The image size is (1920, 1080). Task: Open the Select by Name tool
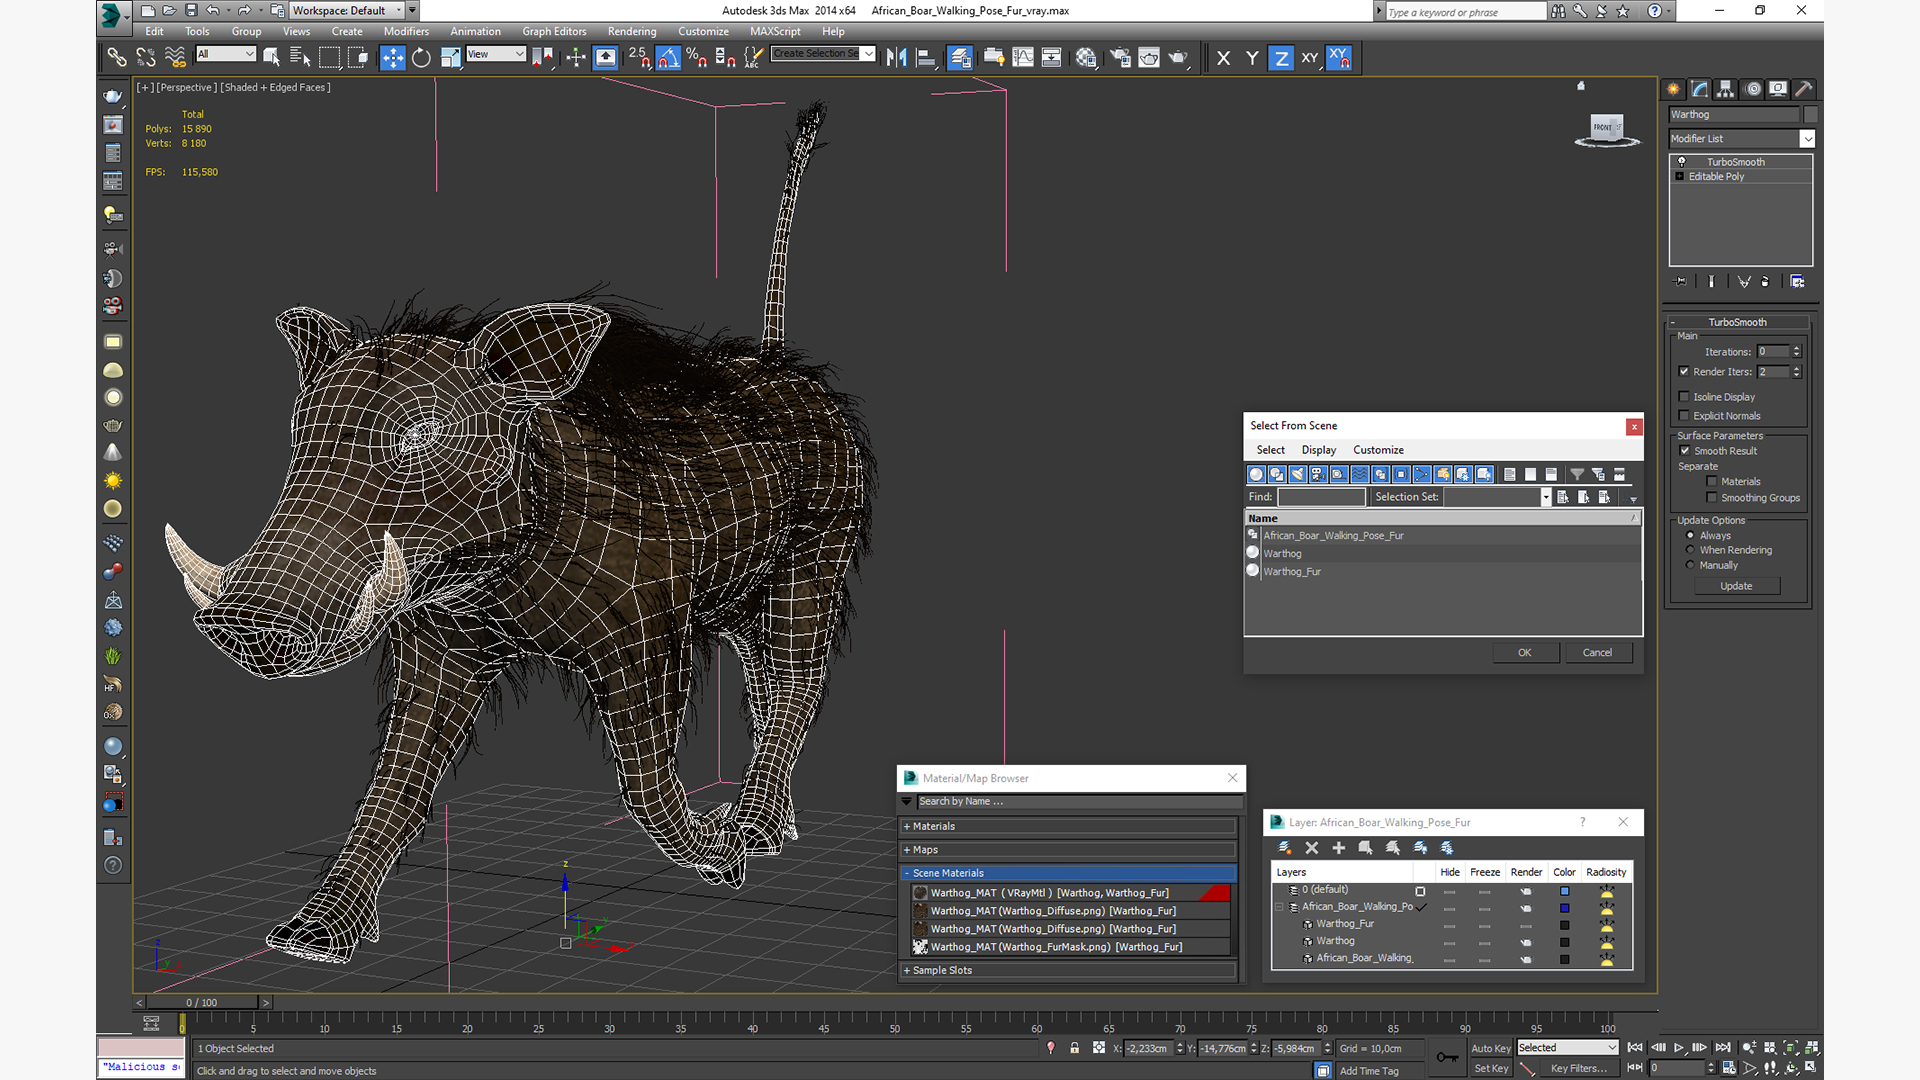pos(299,58)
